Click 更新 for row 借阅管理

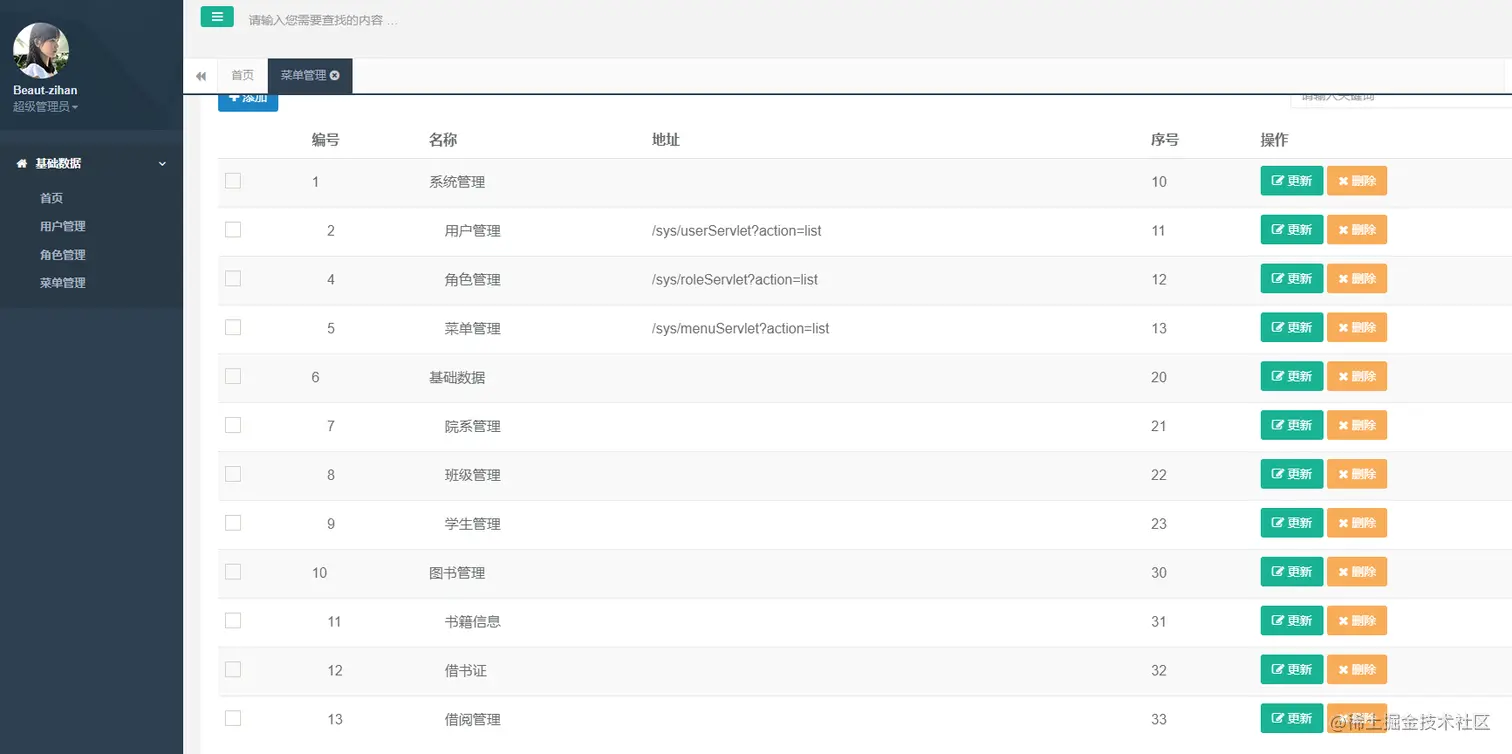pos(1292,718)
